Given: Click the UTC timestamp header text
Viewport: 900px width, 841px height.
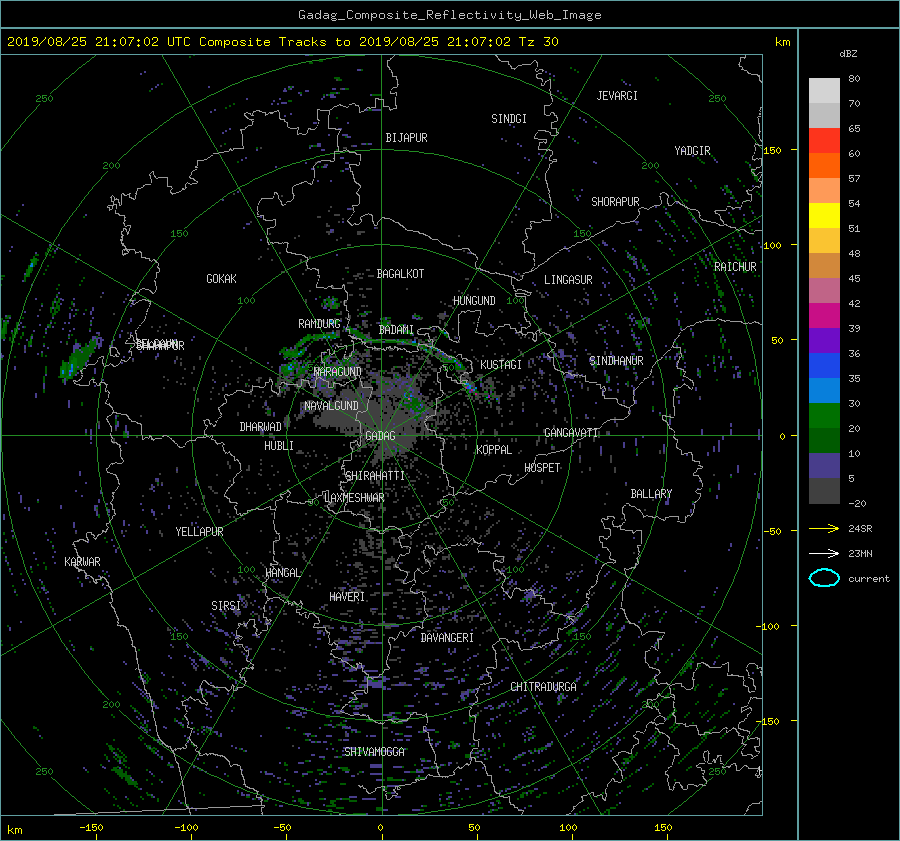Looking at the screenshot, I should click(x=282, y=42).
